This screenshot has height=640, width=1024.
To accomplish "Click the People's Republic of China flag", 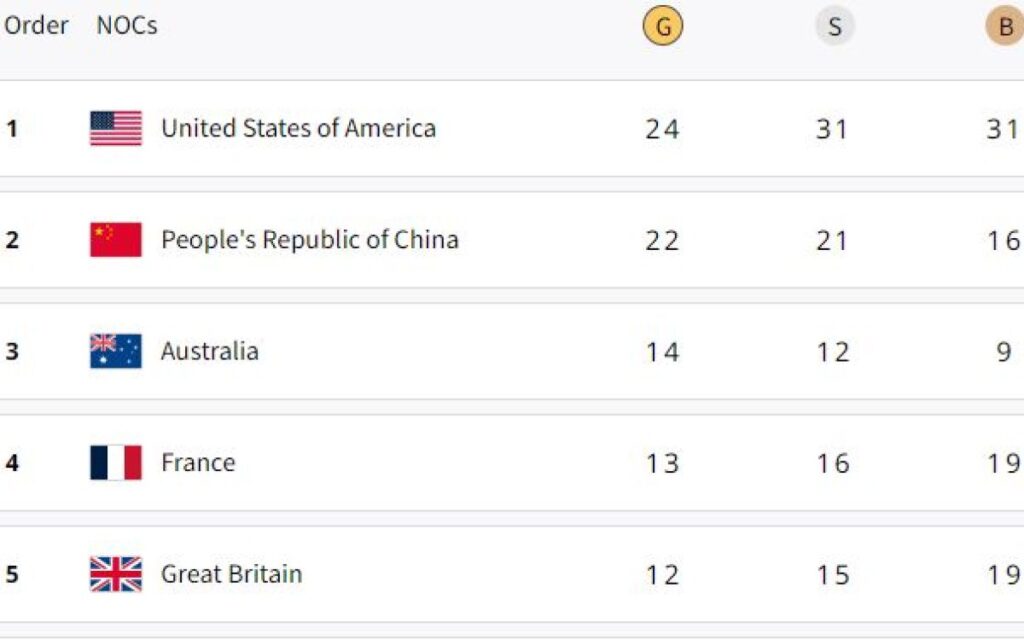I will (116, 240).
